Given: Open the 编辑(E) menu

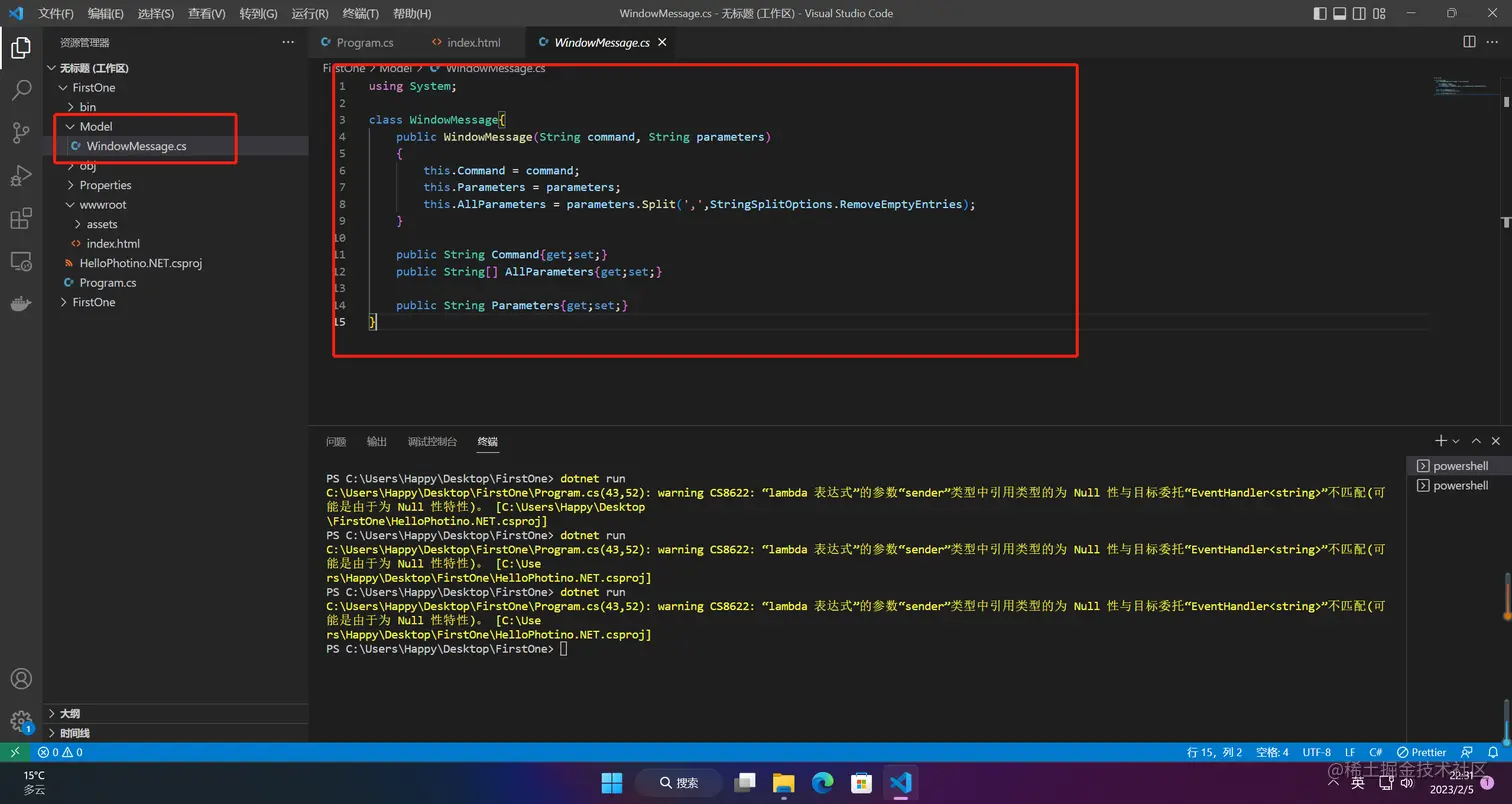Looking at the screenshot, I should click(105, 13).
